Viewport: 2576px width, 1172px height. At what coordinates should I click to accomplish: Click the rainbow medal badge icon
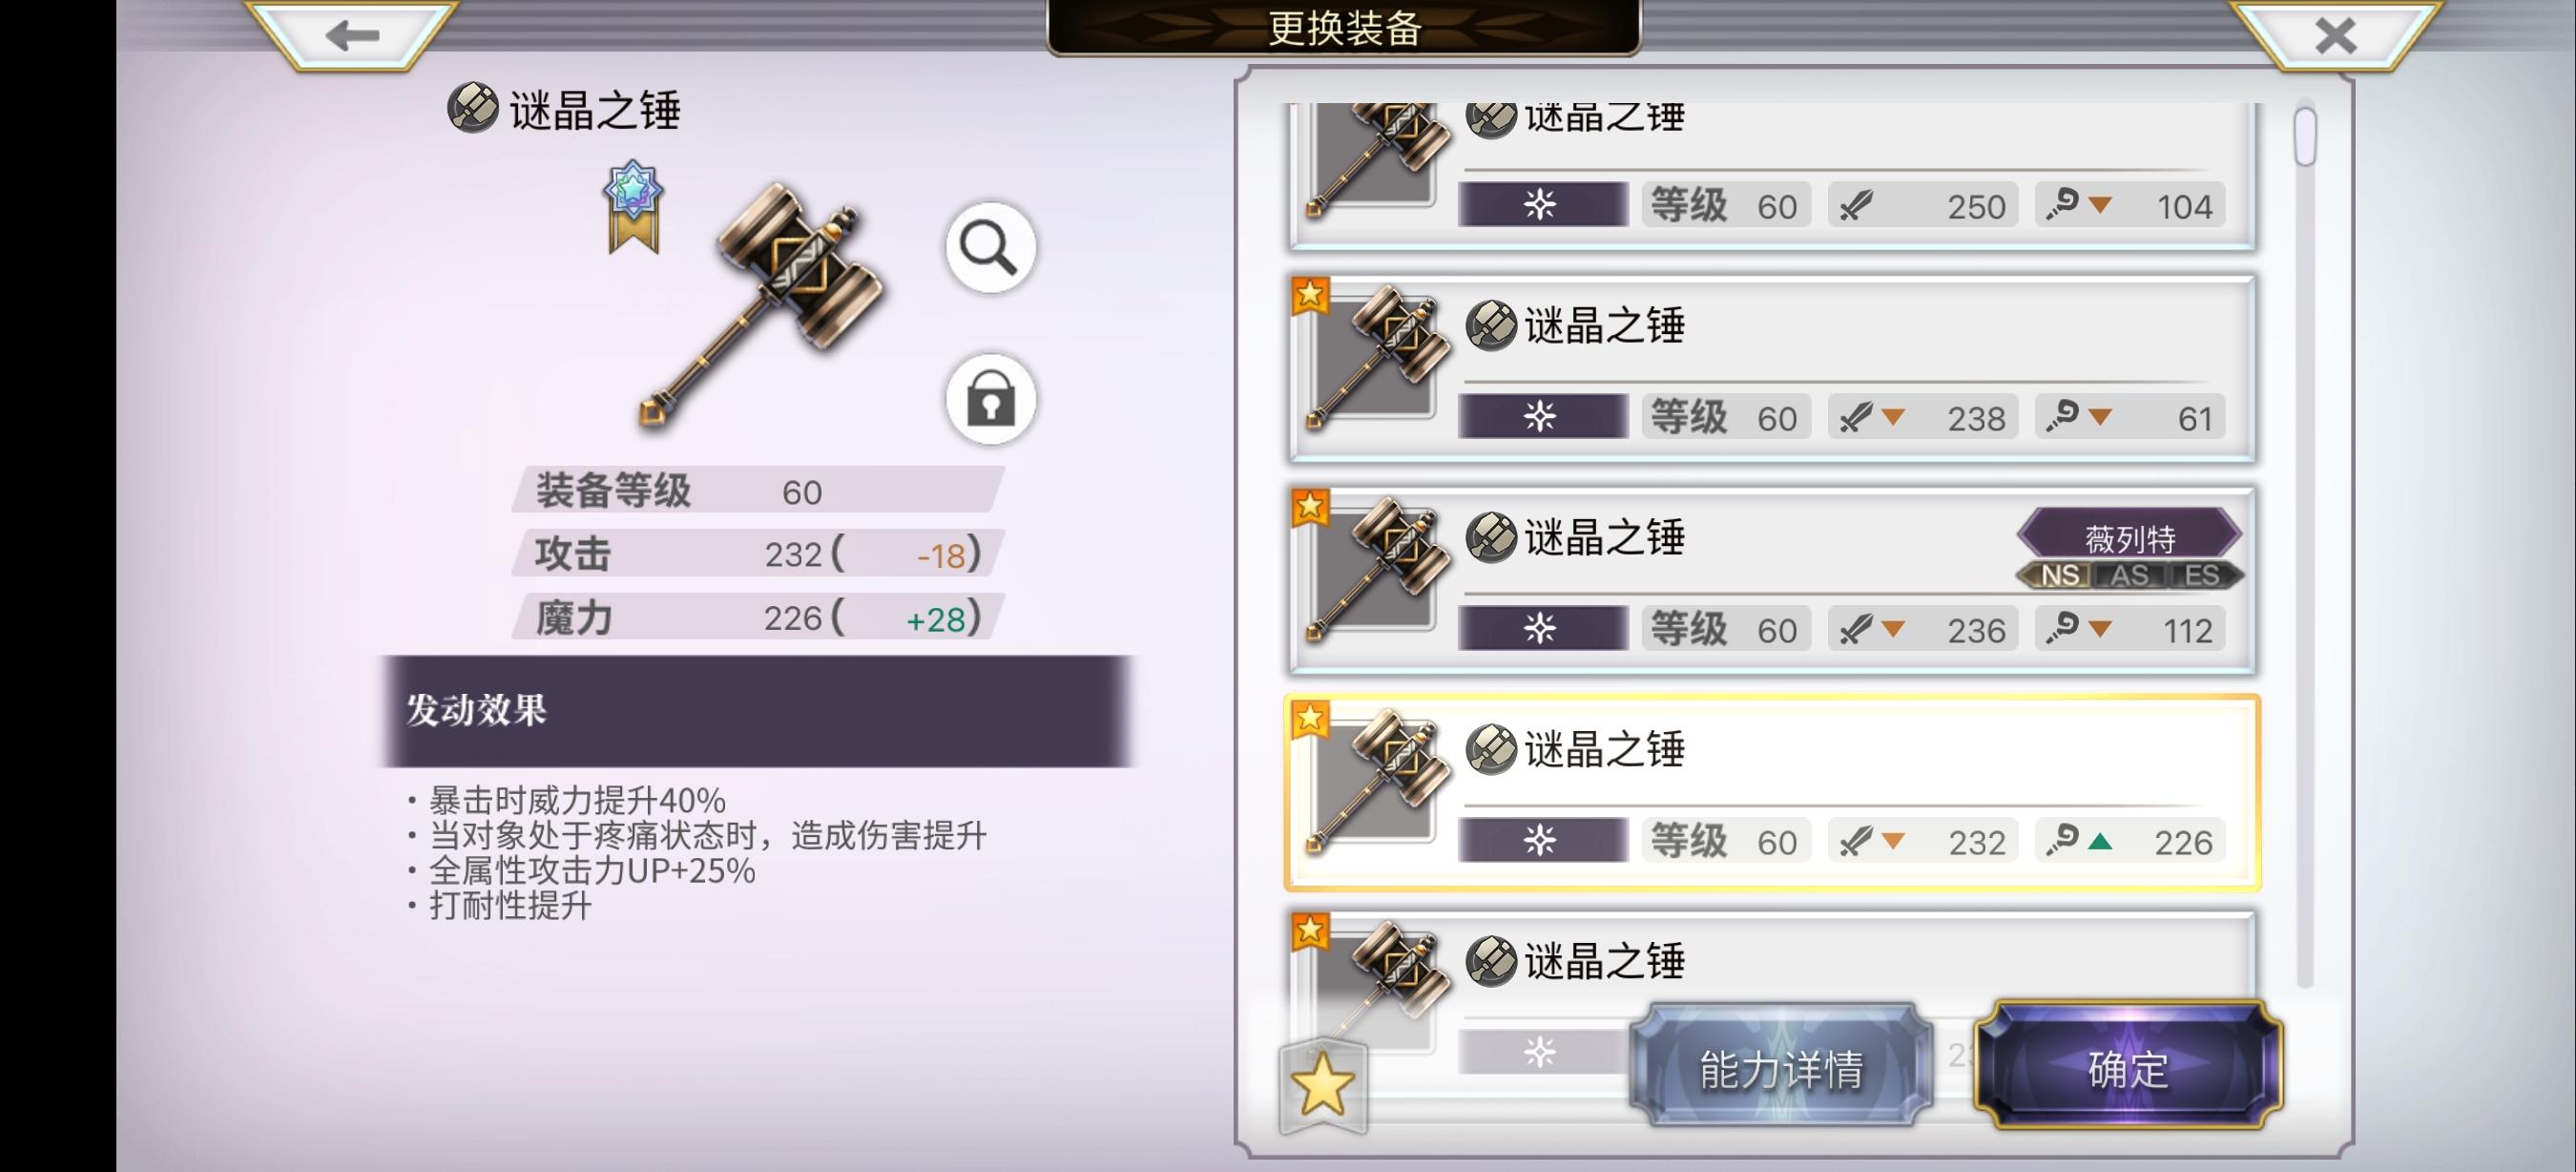634,206
